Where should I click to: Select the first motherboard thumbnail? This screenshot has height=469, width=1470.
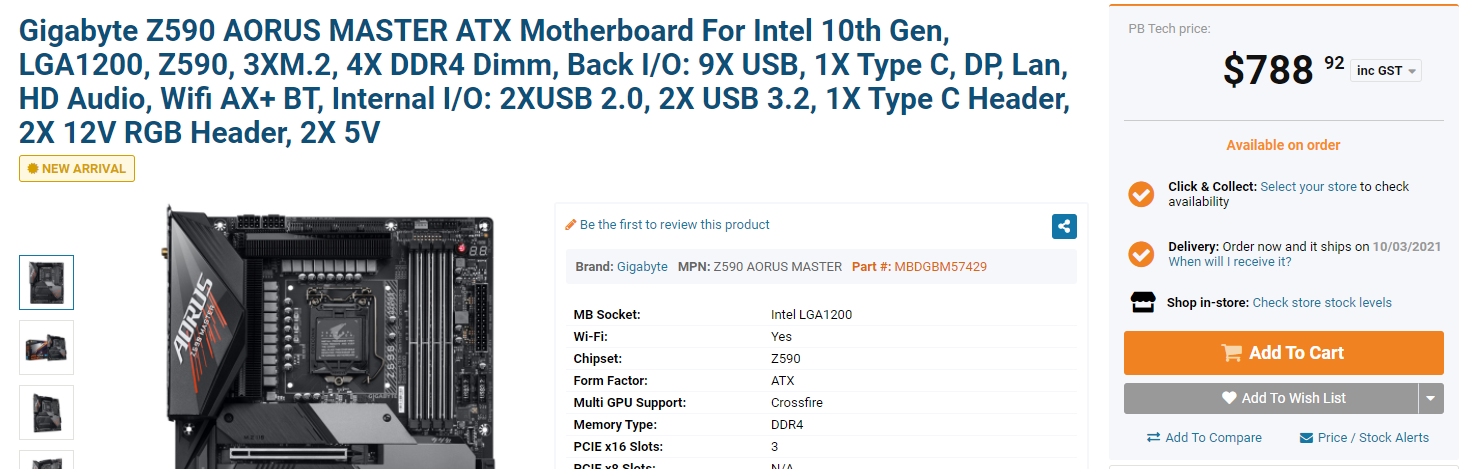(47, 282)
